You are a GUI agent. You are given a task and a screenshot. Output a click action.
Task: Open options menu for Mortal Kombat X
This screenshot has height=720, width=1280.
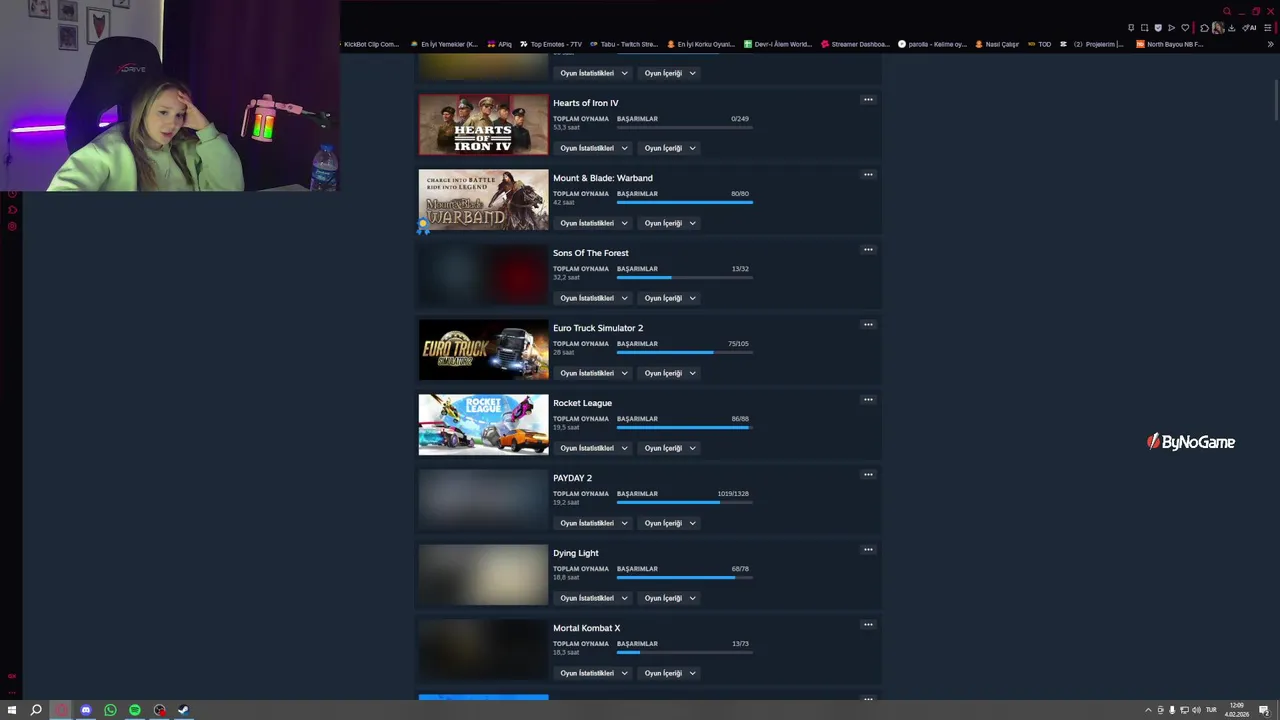point(868,625)
